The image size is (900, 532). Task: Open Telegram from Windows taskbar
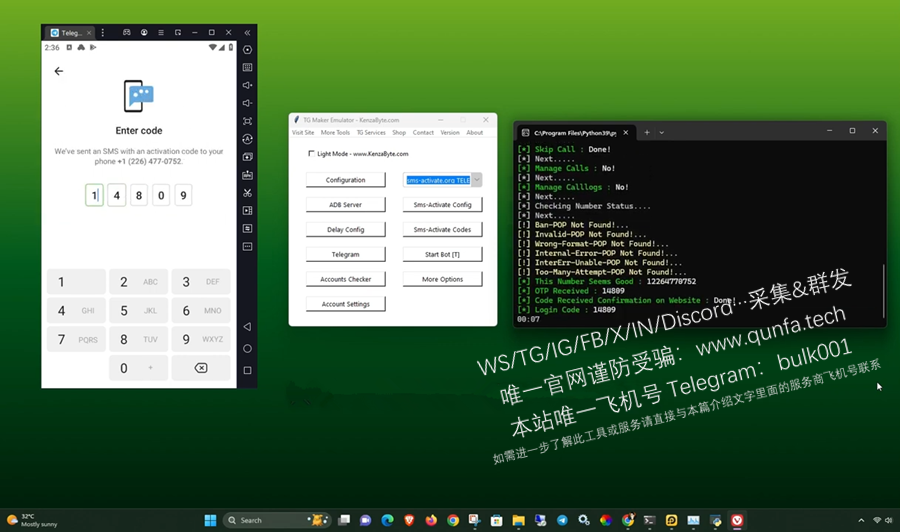pyautogui.click(x=562, y=520)
